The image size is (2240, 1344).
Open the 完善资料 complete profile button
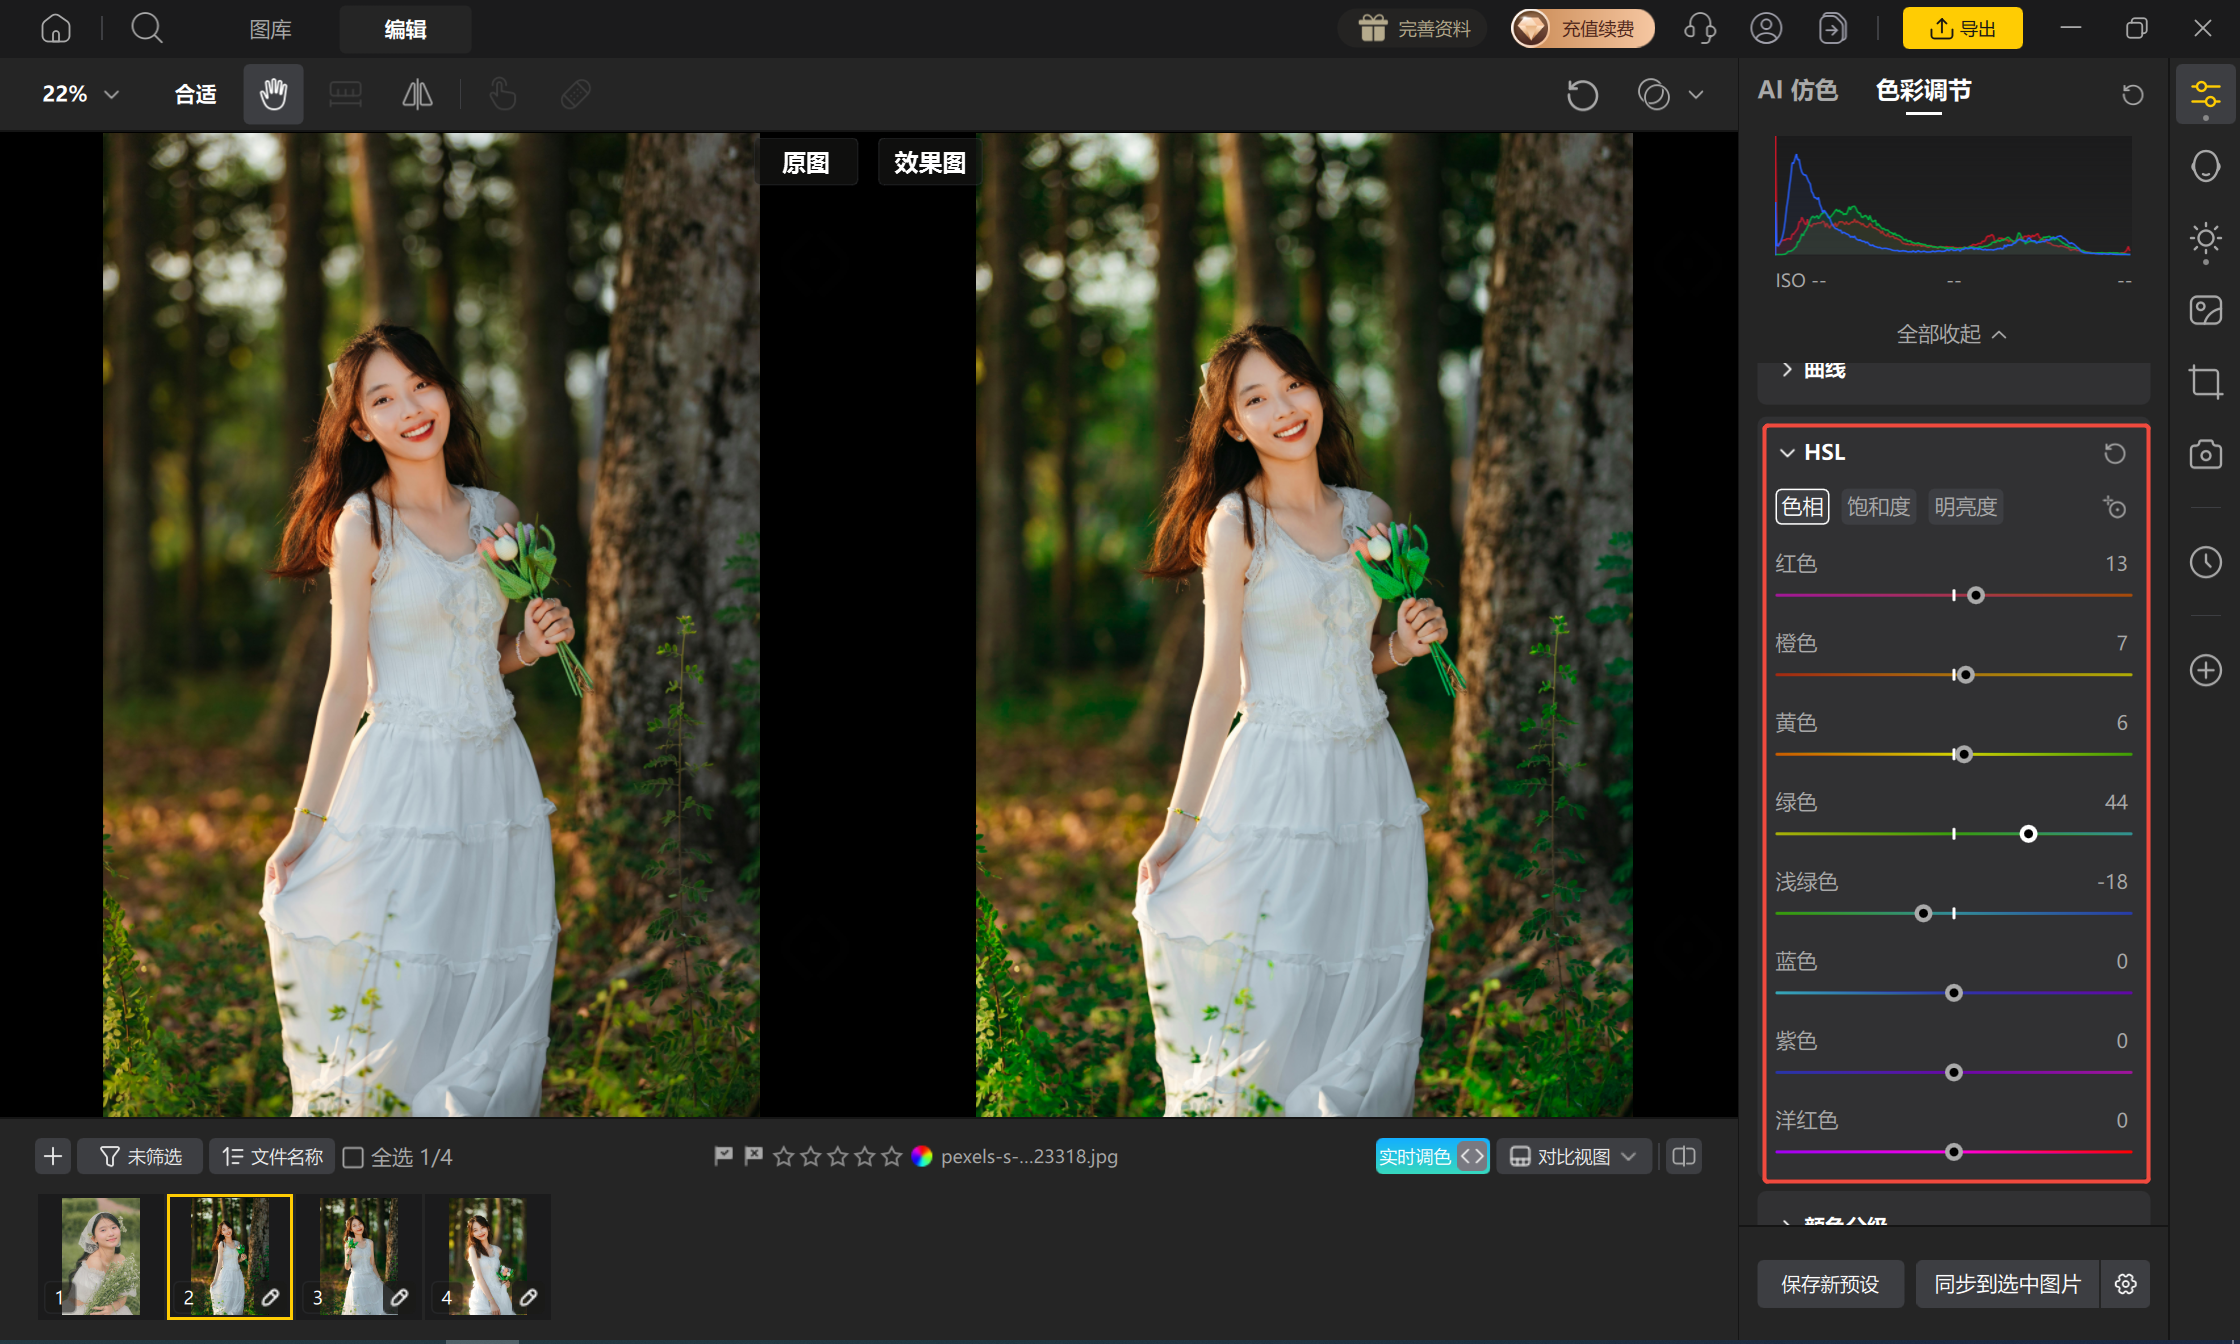[1413, 28]
